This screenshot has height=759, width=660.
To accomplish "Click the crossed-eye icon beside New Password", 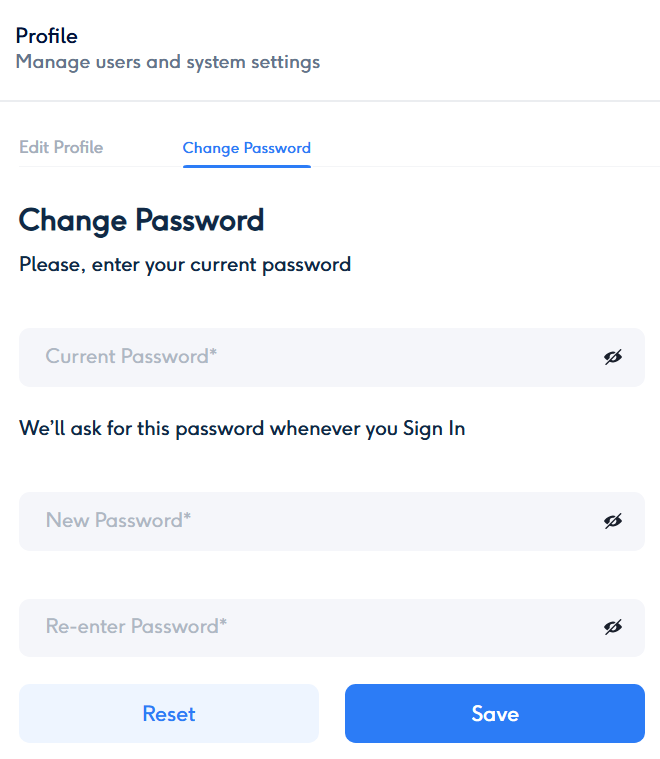I will 613,521.
